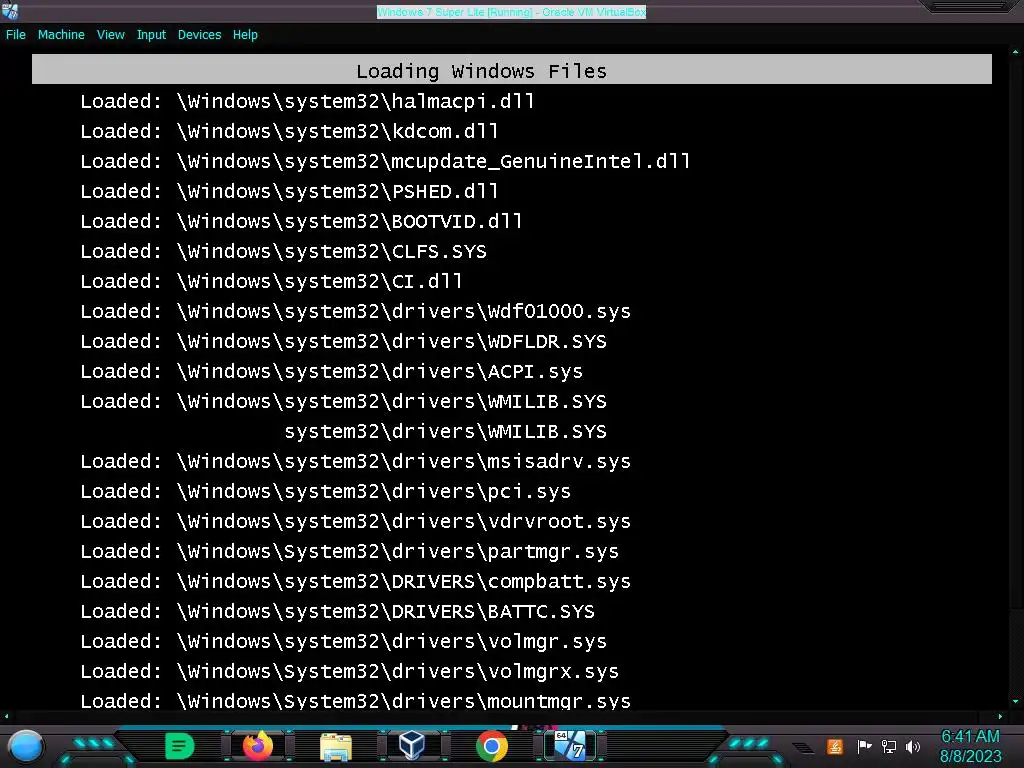
Task: Click the volmgr.sys loaded line
Action: [x=344, y=643]
